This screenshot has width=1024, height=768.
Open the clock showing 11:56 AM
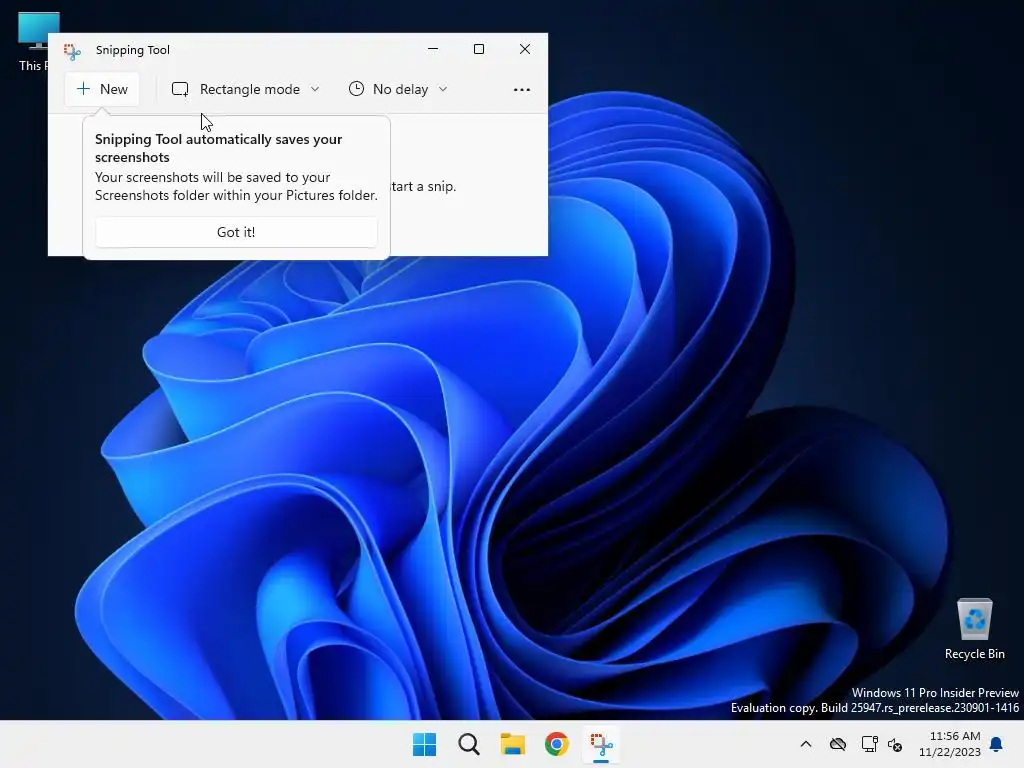(950, 744)
